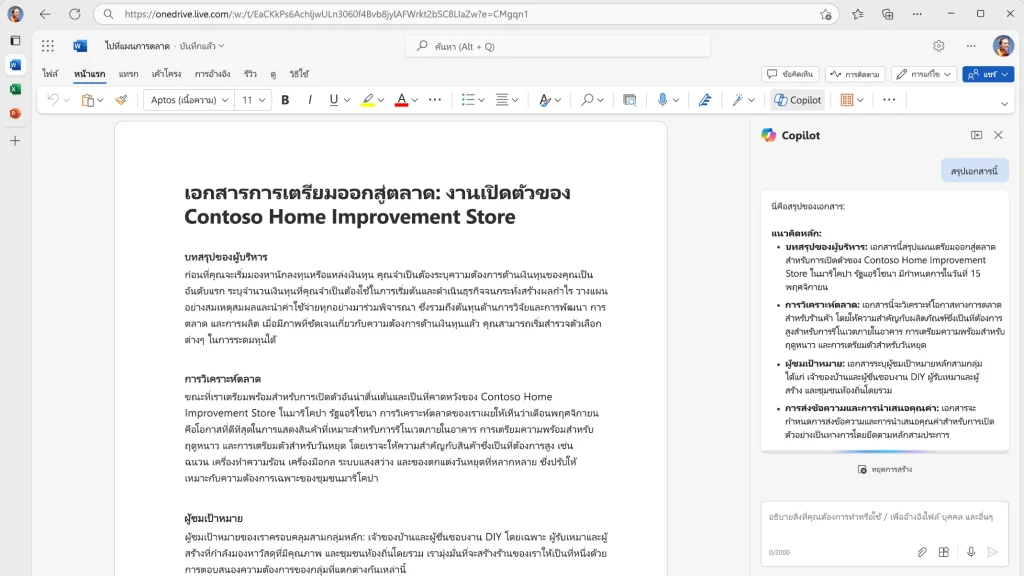The height and width of the screenshot is (576, 1024).
Task: Click the microphone icon in Copilot input
Action: 971,552
